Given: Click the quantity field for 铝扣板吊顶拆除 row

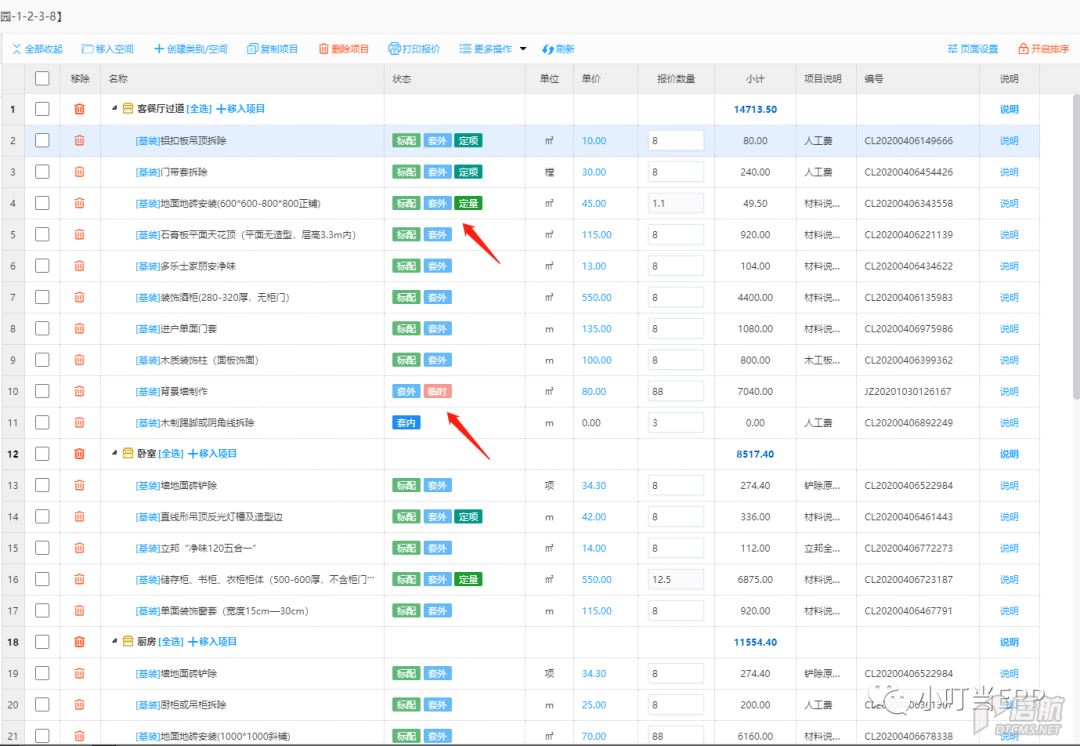Looking at the screenshot, I should click(x=676, y=141).
